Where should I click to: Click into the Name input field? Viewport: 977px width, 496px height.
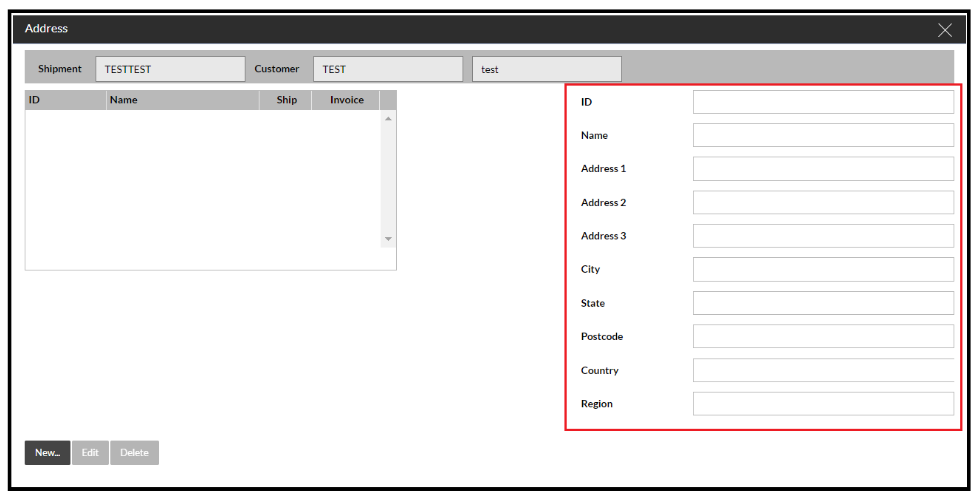tap(822, 135)
